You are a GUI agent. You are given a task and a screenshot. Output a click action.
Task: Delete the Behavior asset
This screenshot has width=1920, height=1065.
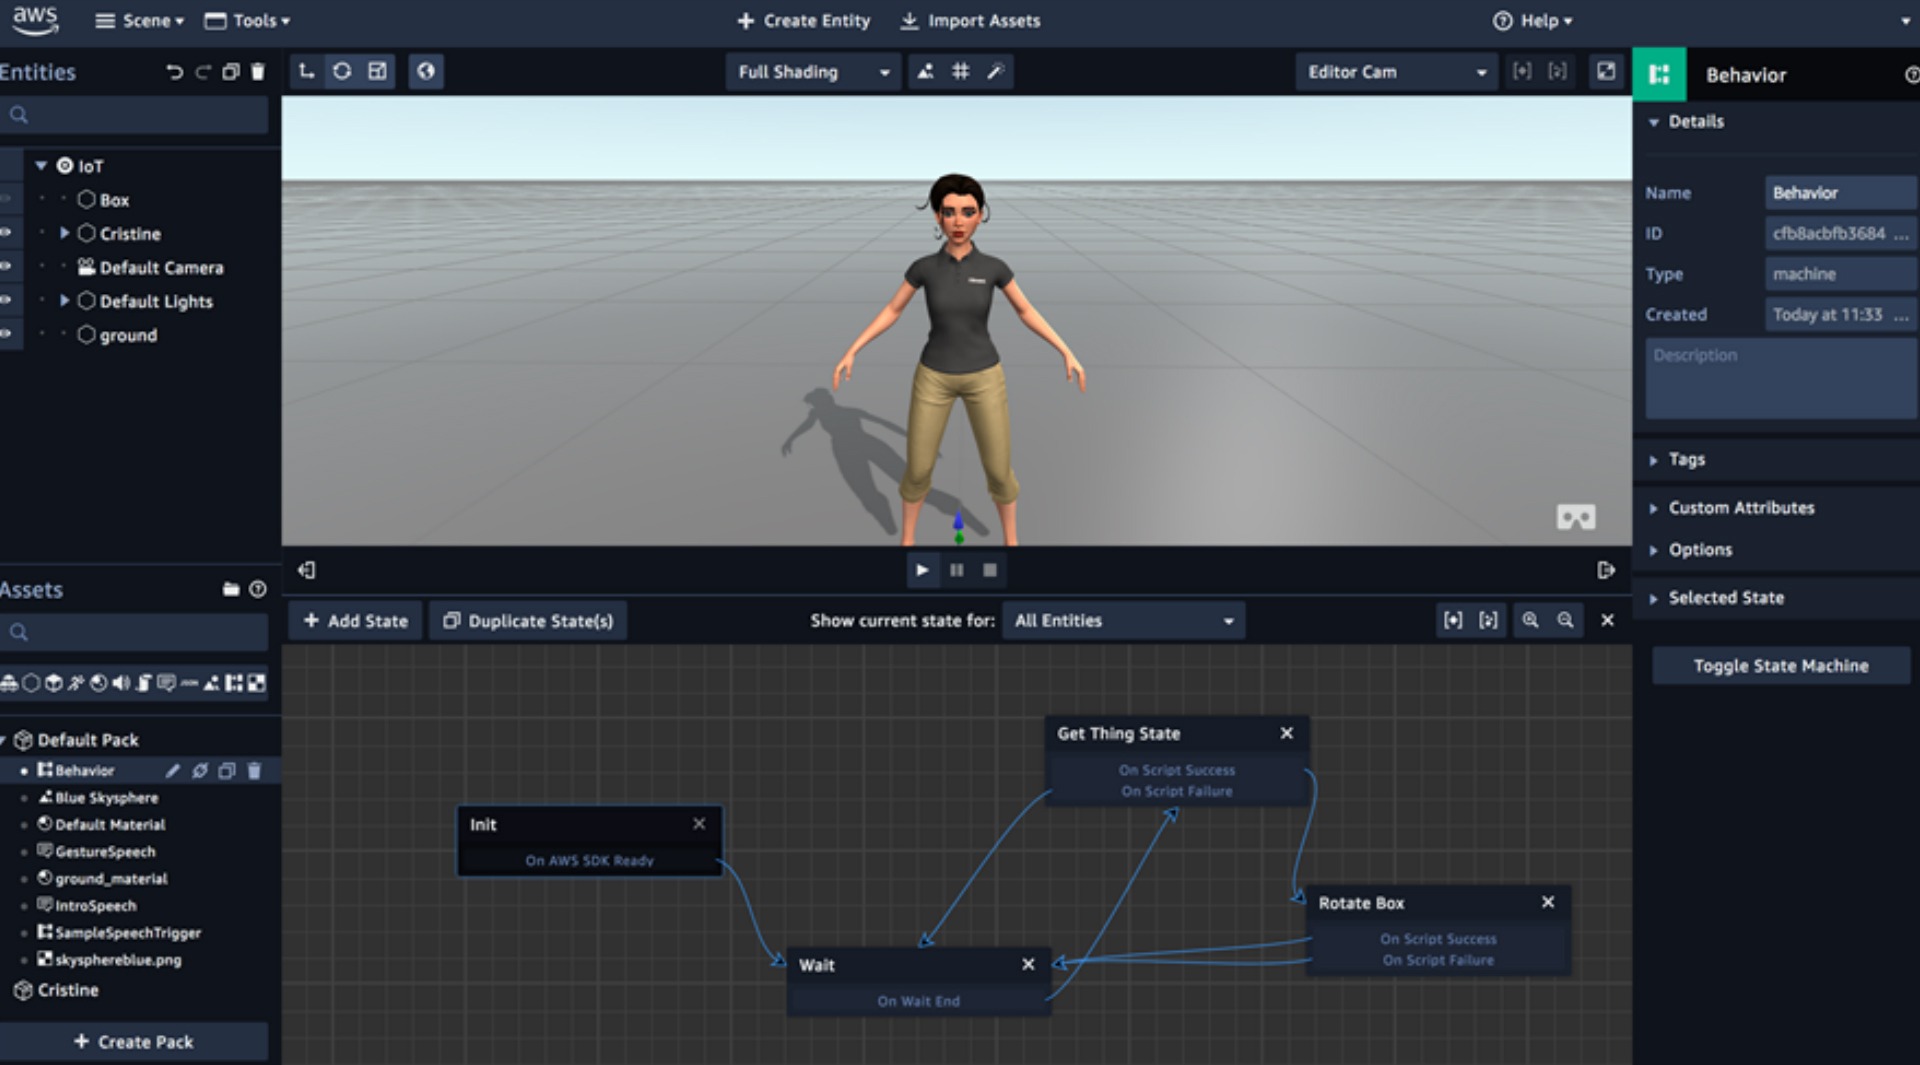254,770
